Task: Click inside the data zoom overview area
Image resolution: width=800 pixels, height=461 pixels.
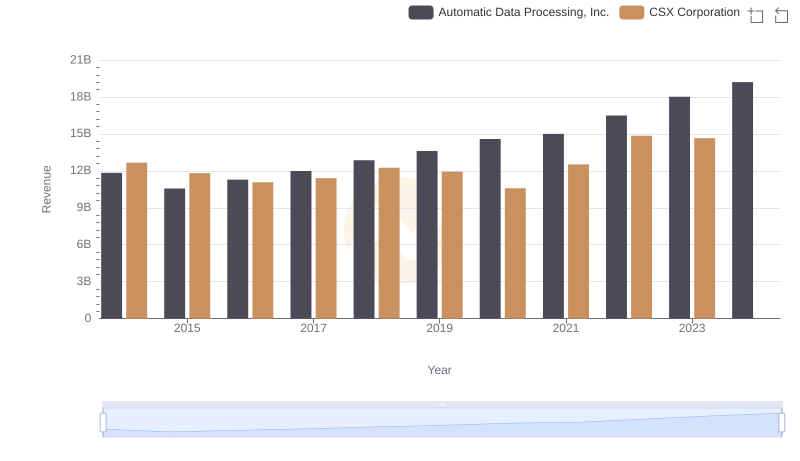Action: 442,423
